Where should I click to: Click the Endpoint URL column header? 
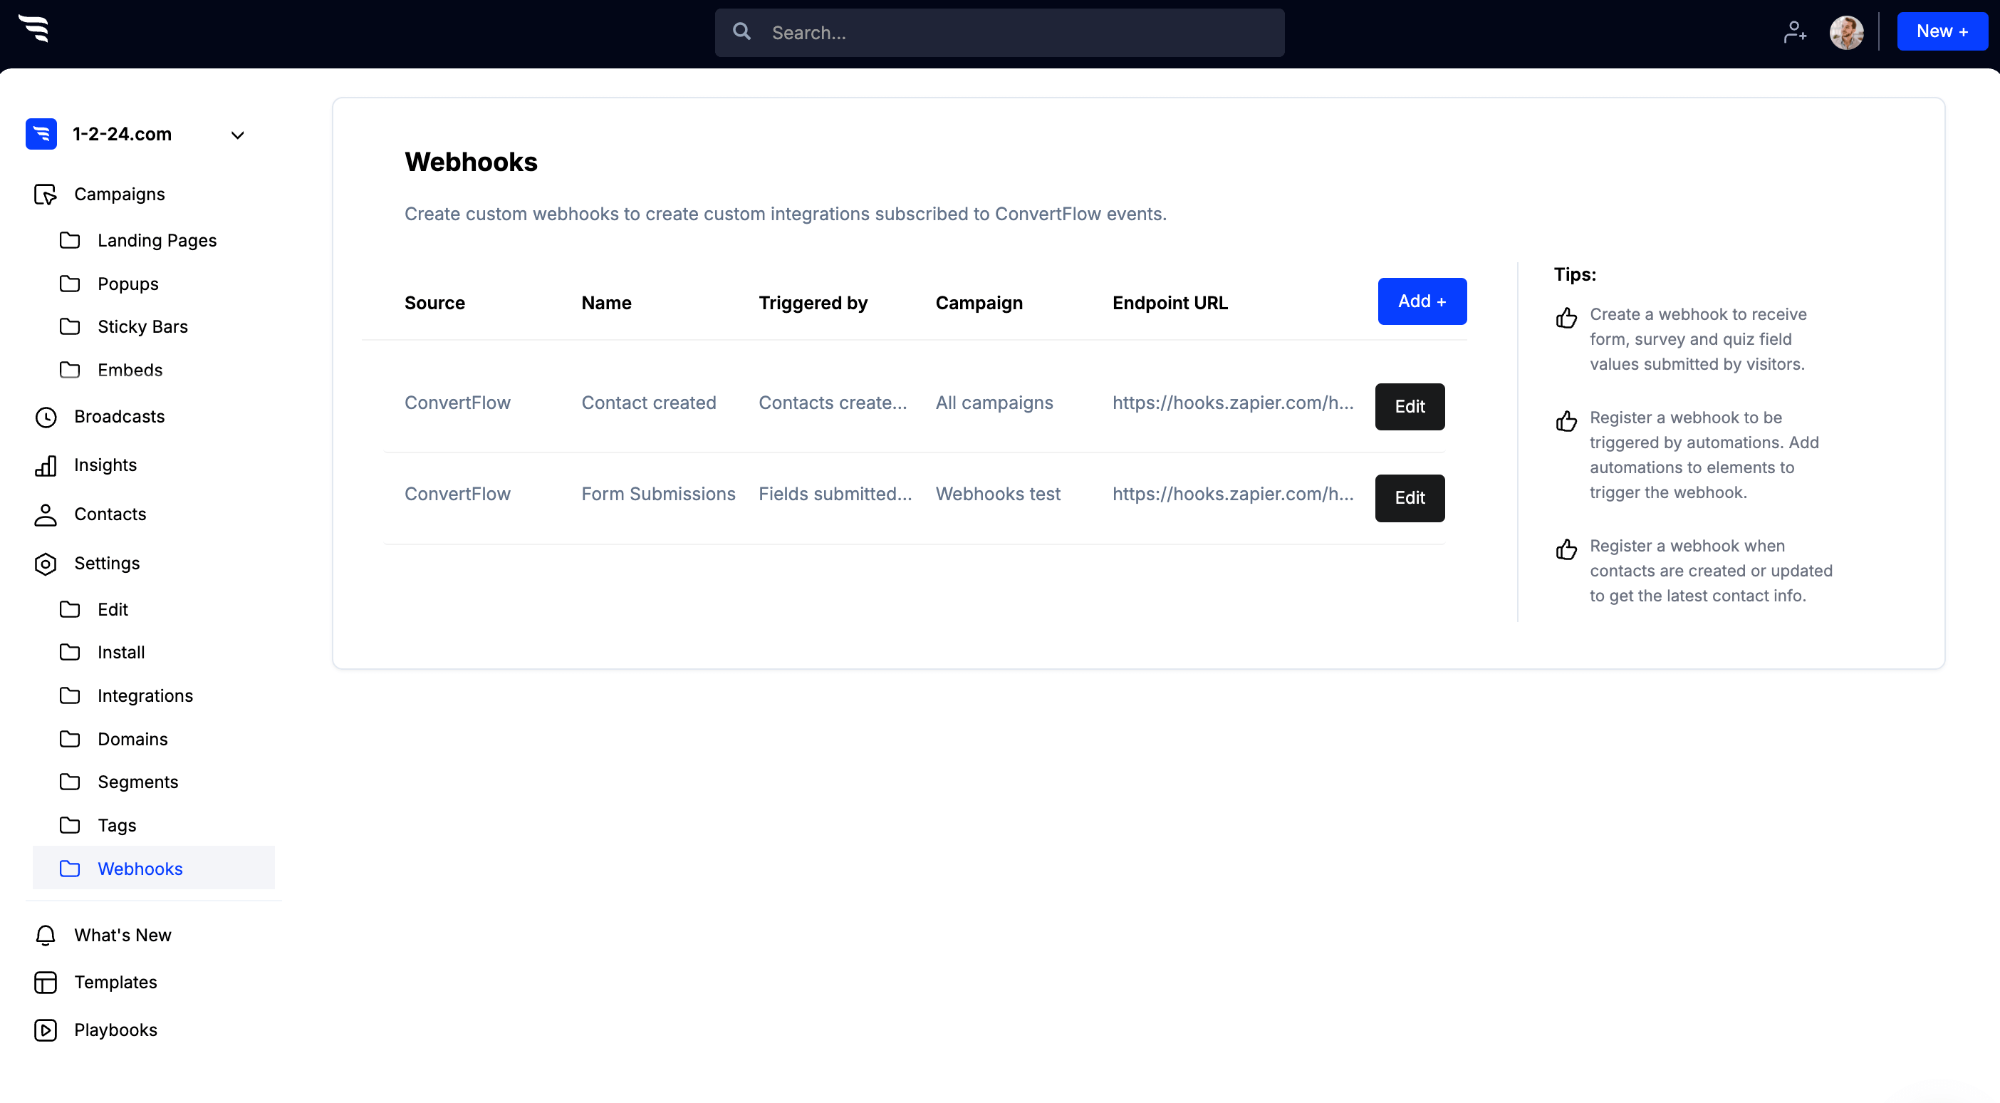point(1170,303)
